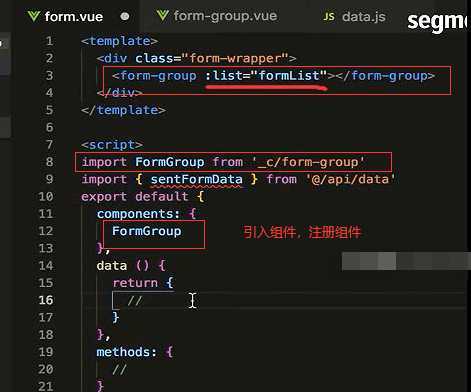Click the sentFormData underlined import name
Image resolution: width=471 pixels, height=392 pixels.
pos(197,180)
